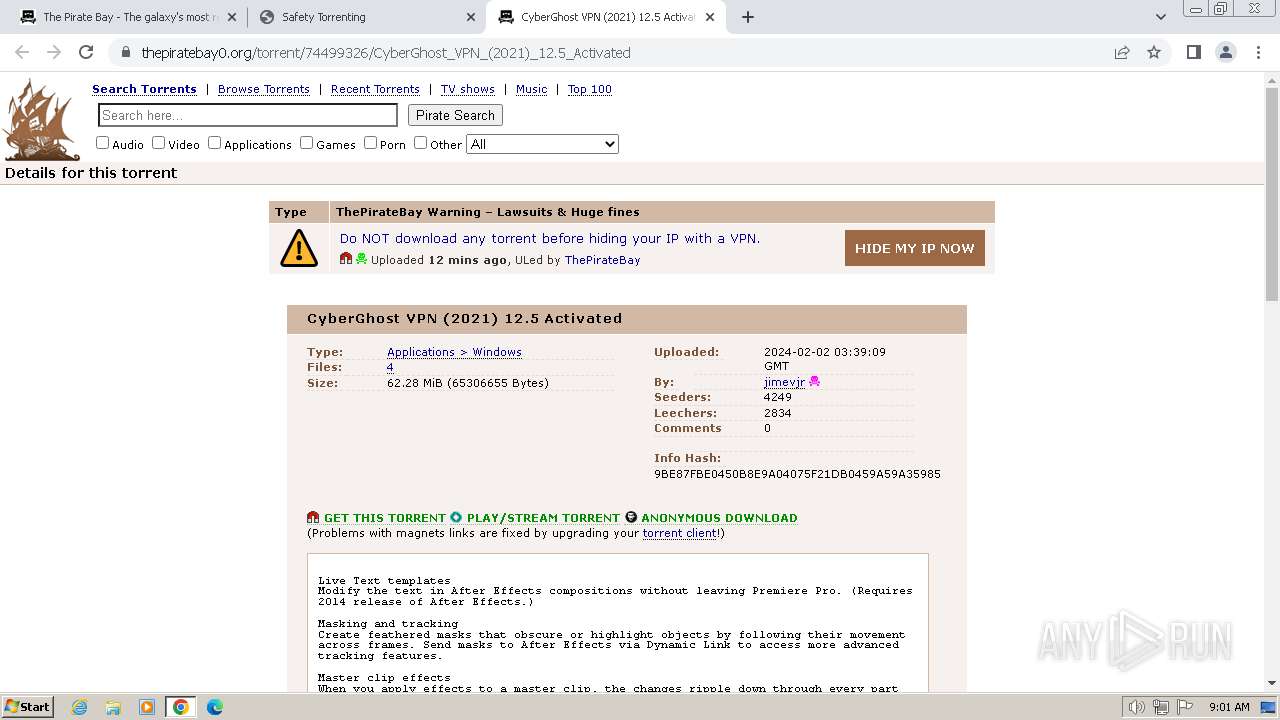This screenshot has width=1280, height=720.
Task: Click the Pirate Bay ship logo
Action: pos(42,119)
